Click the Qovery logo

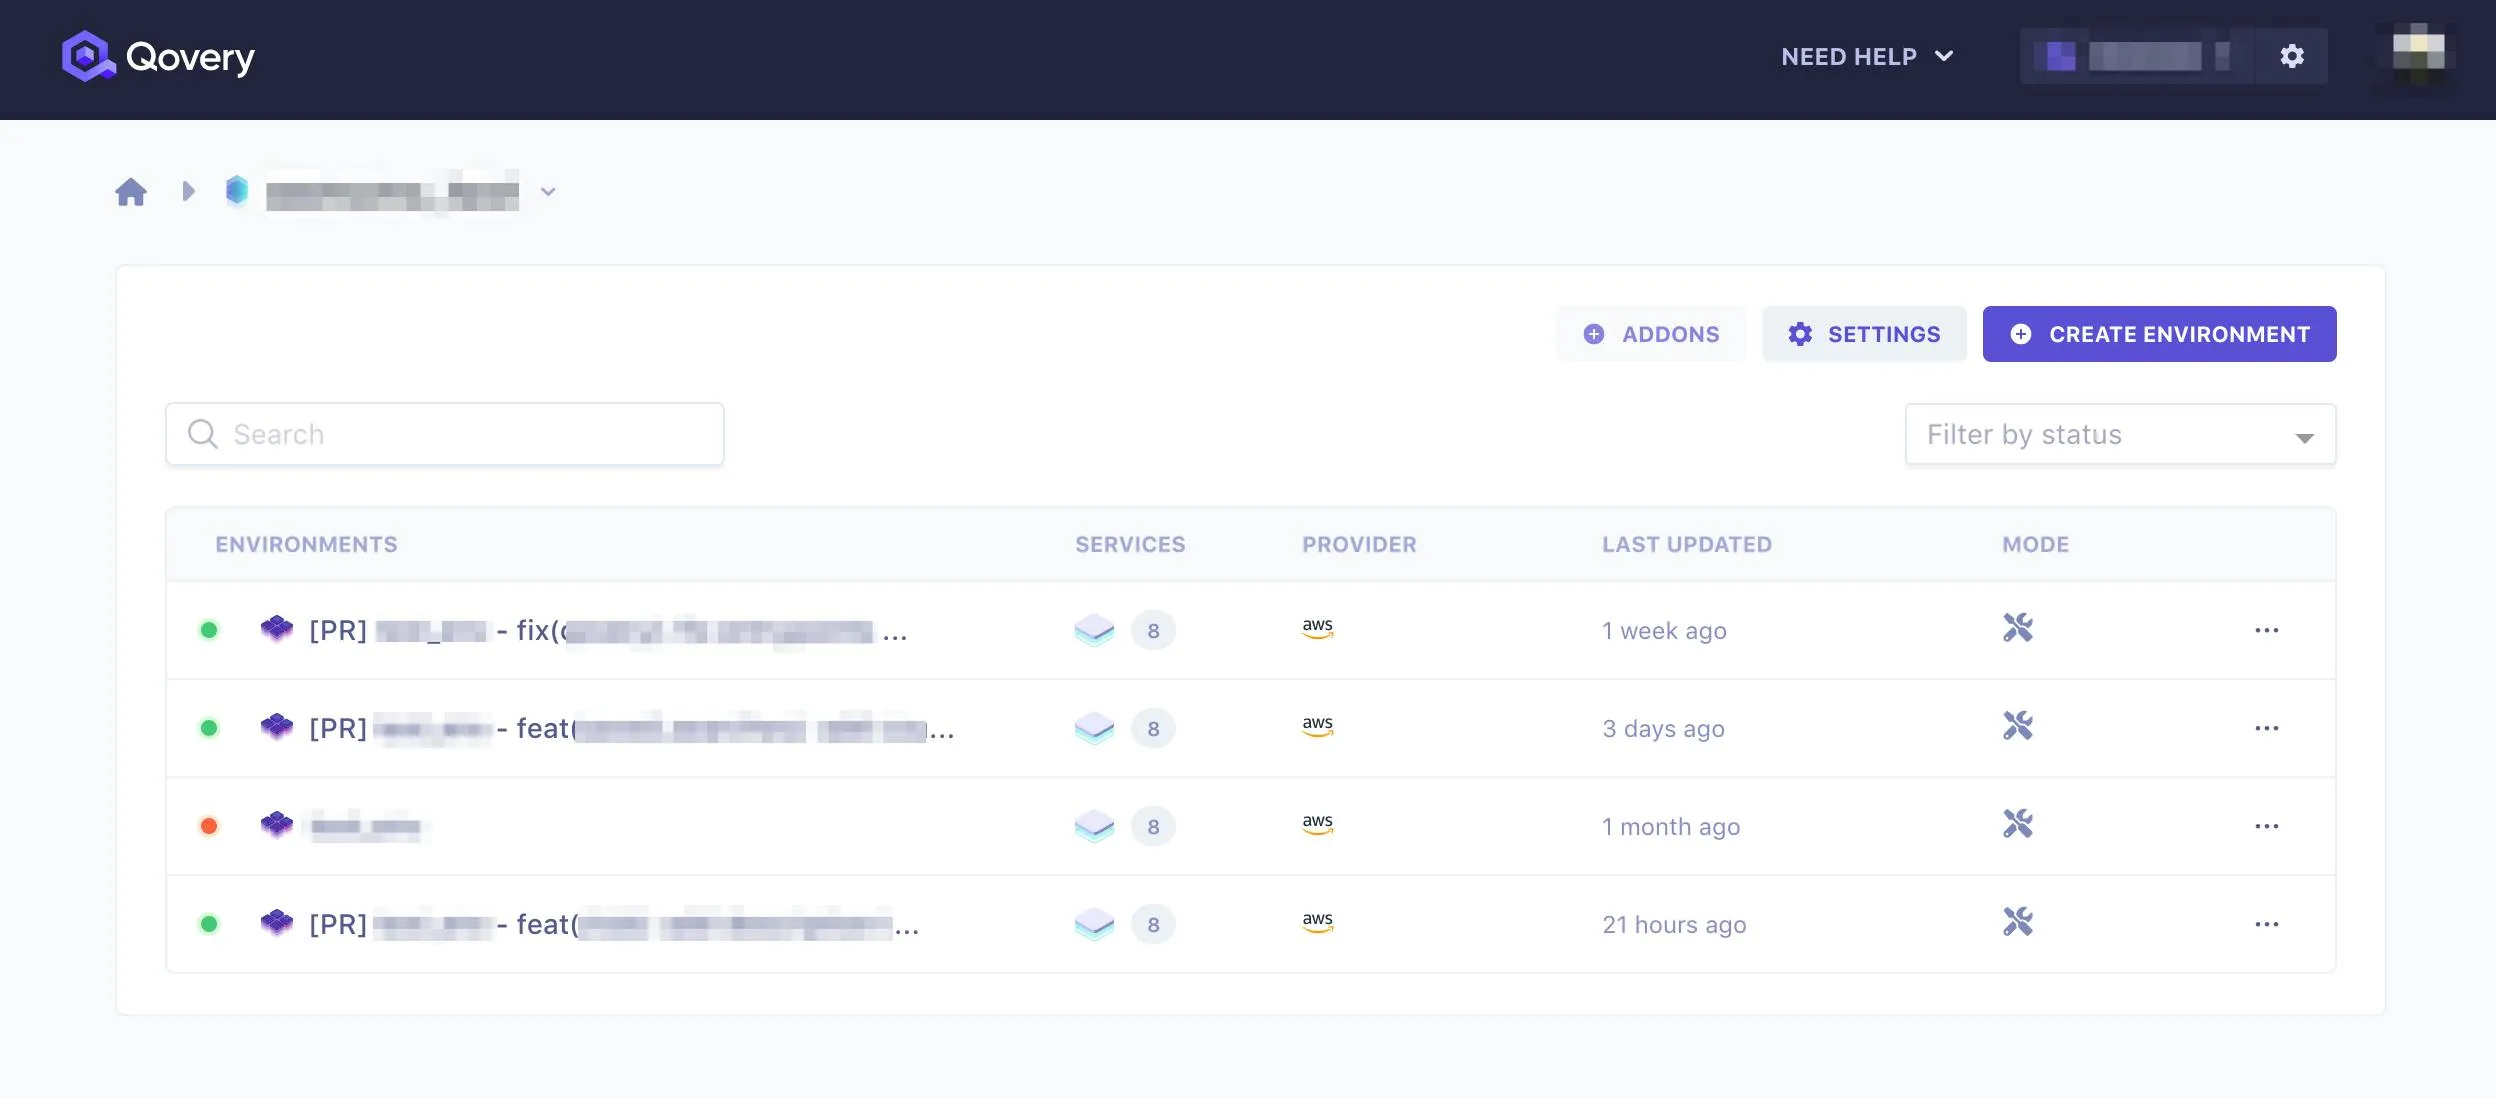pyautogui.click(x=158, y=56)
